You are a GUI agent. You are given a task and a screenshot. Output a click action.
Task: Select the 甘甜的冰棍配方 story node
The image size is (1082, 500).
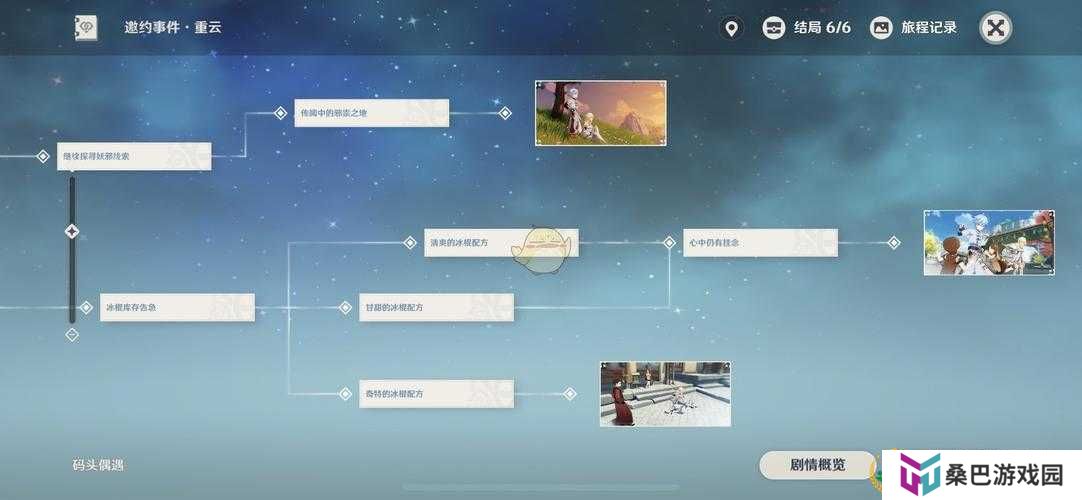point(436,308)
